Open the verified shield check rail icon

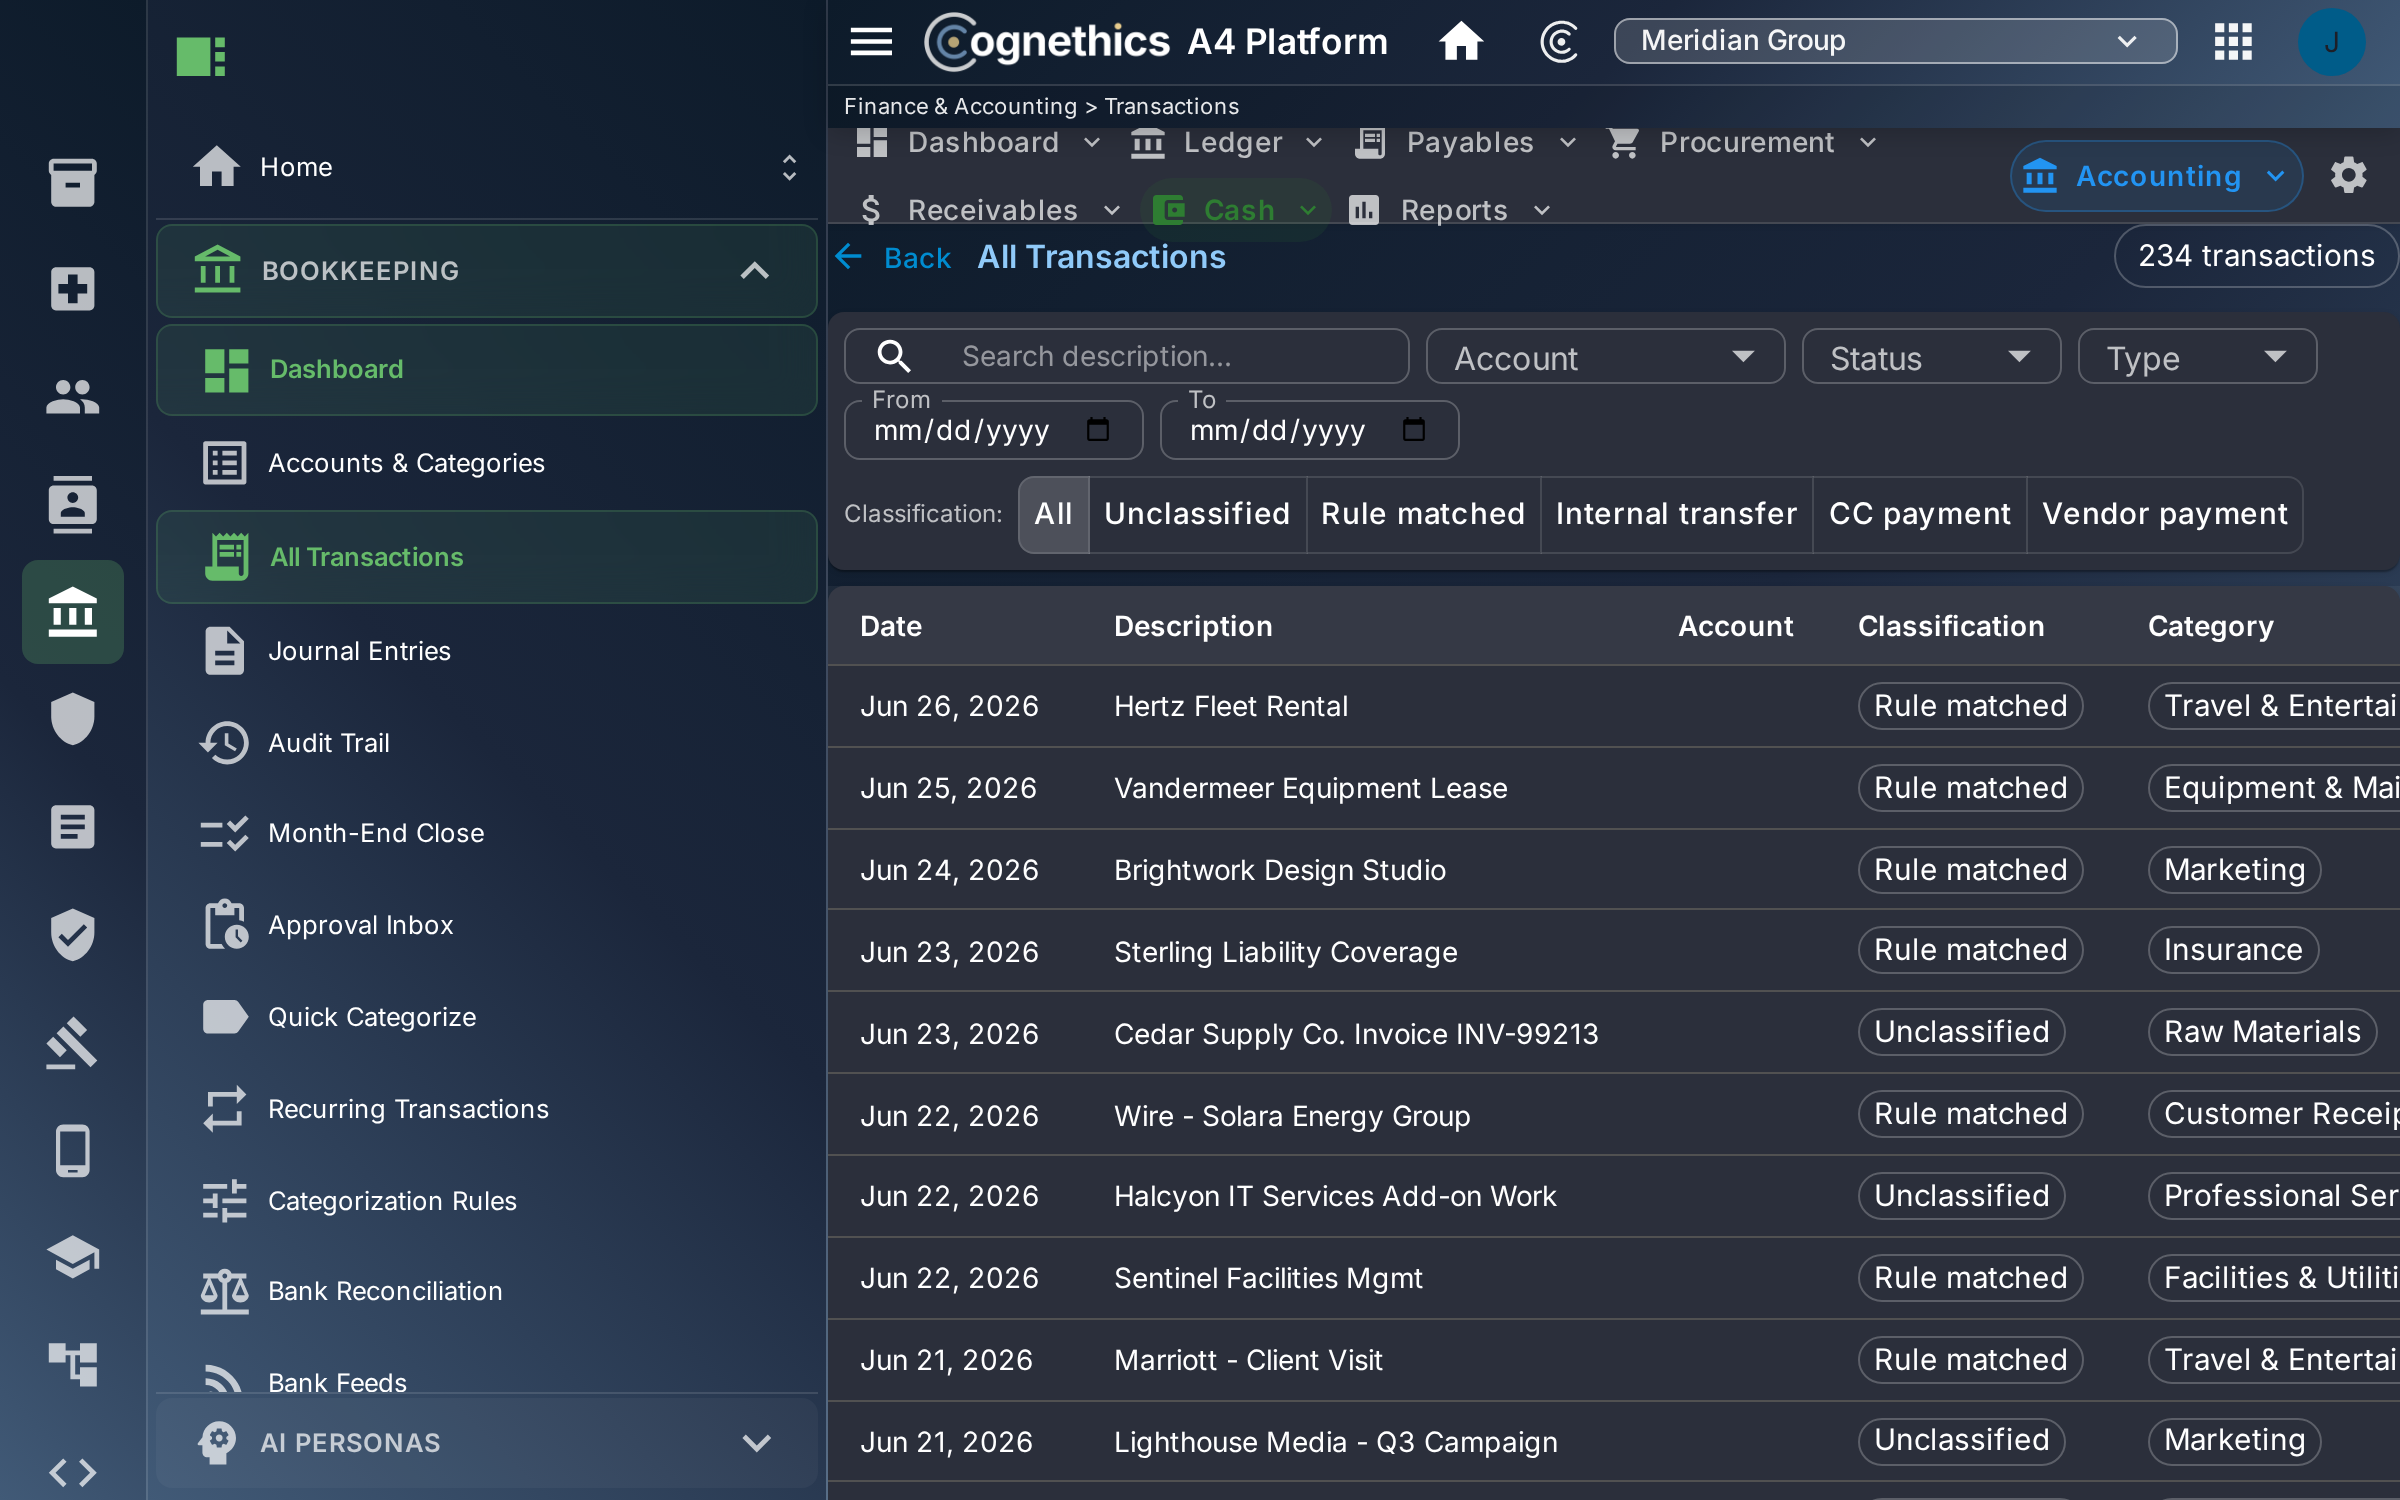pos(72,934)
